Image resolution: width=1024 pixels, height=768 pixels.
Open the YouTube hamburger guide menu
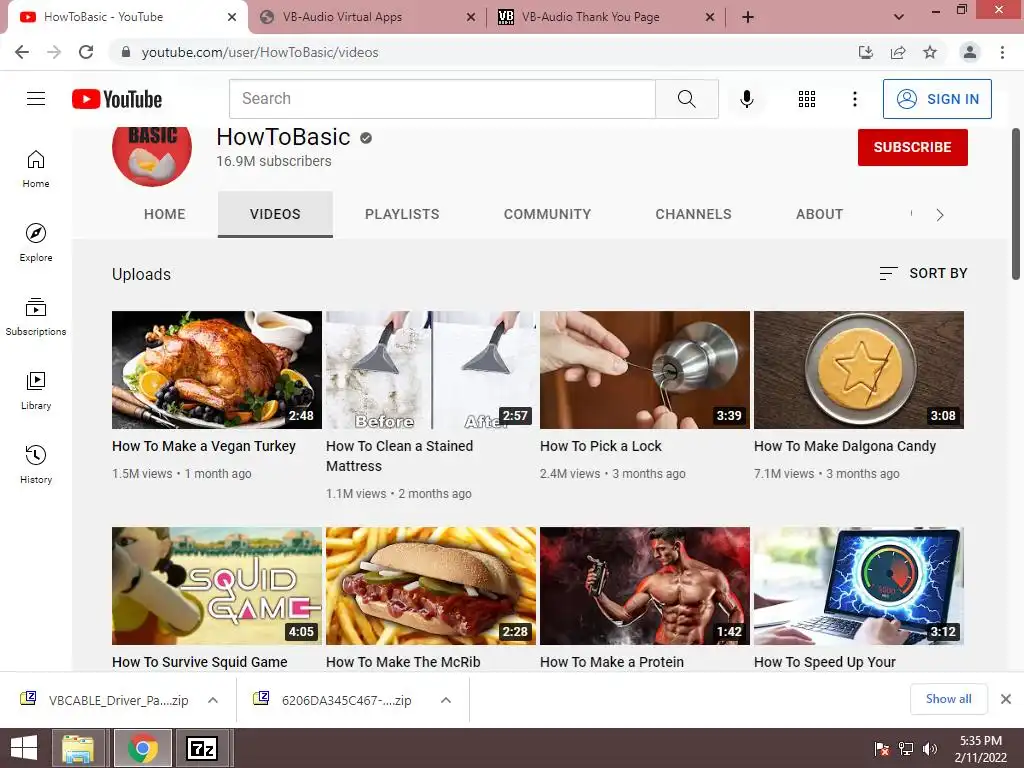[x=36, y=99]
